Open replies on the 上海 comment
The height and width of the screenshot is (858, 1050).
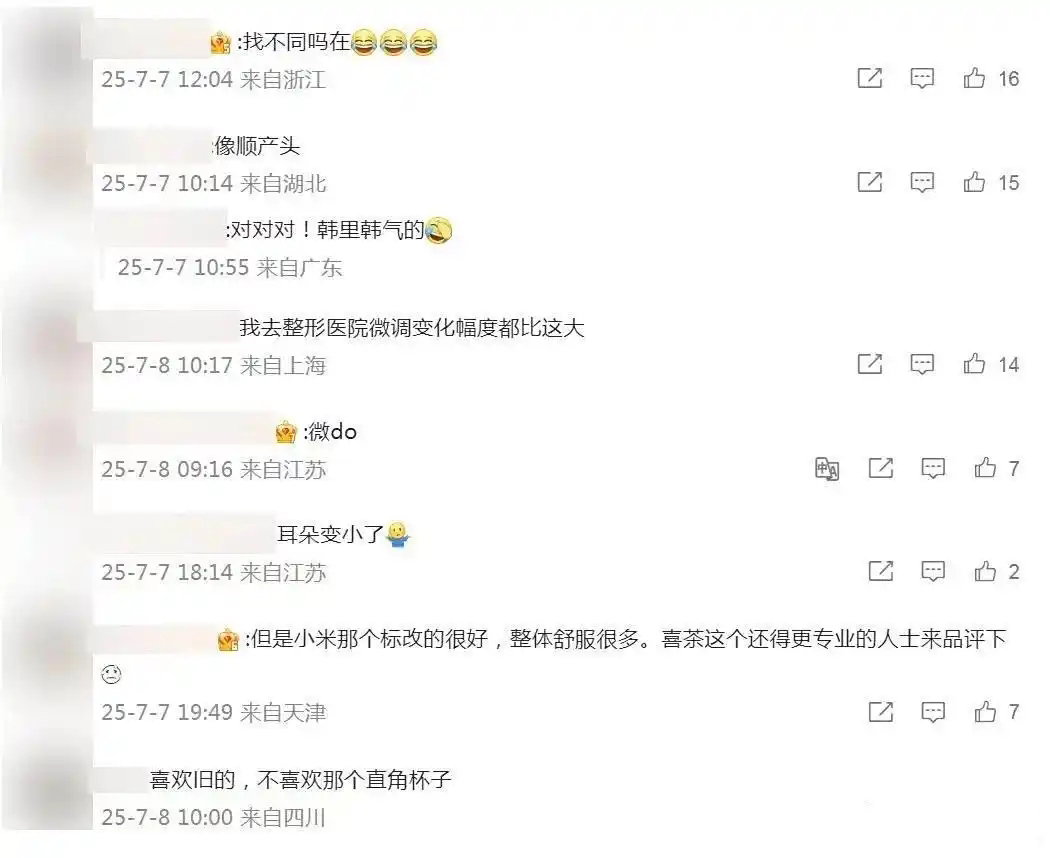point(922,364)
